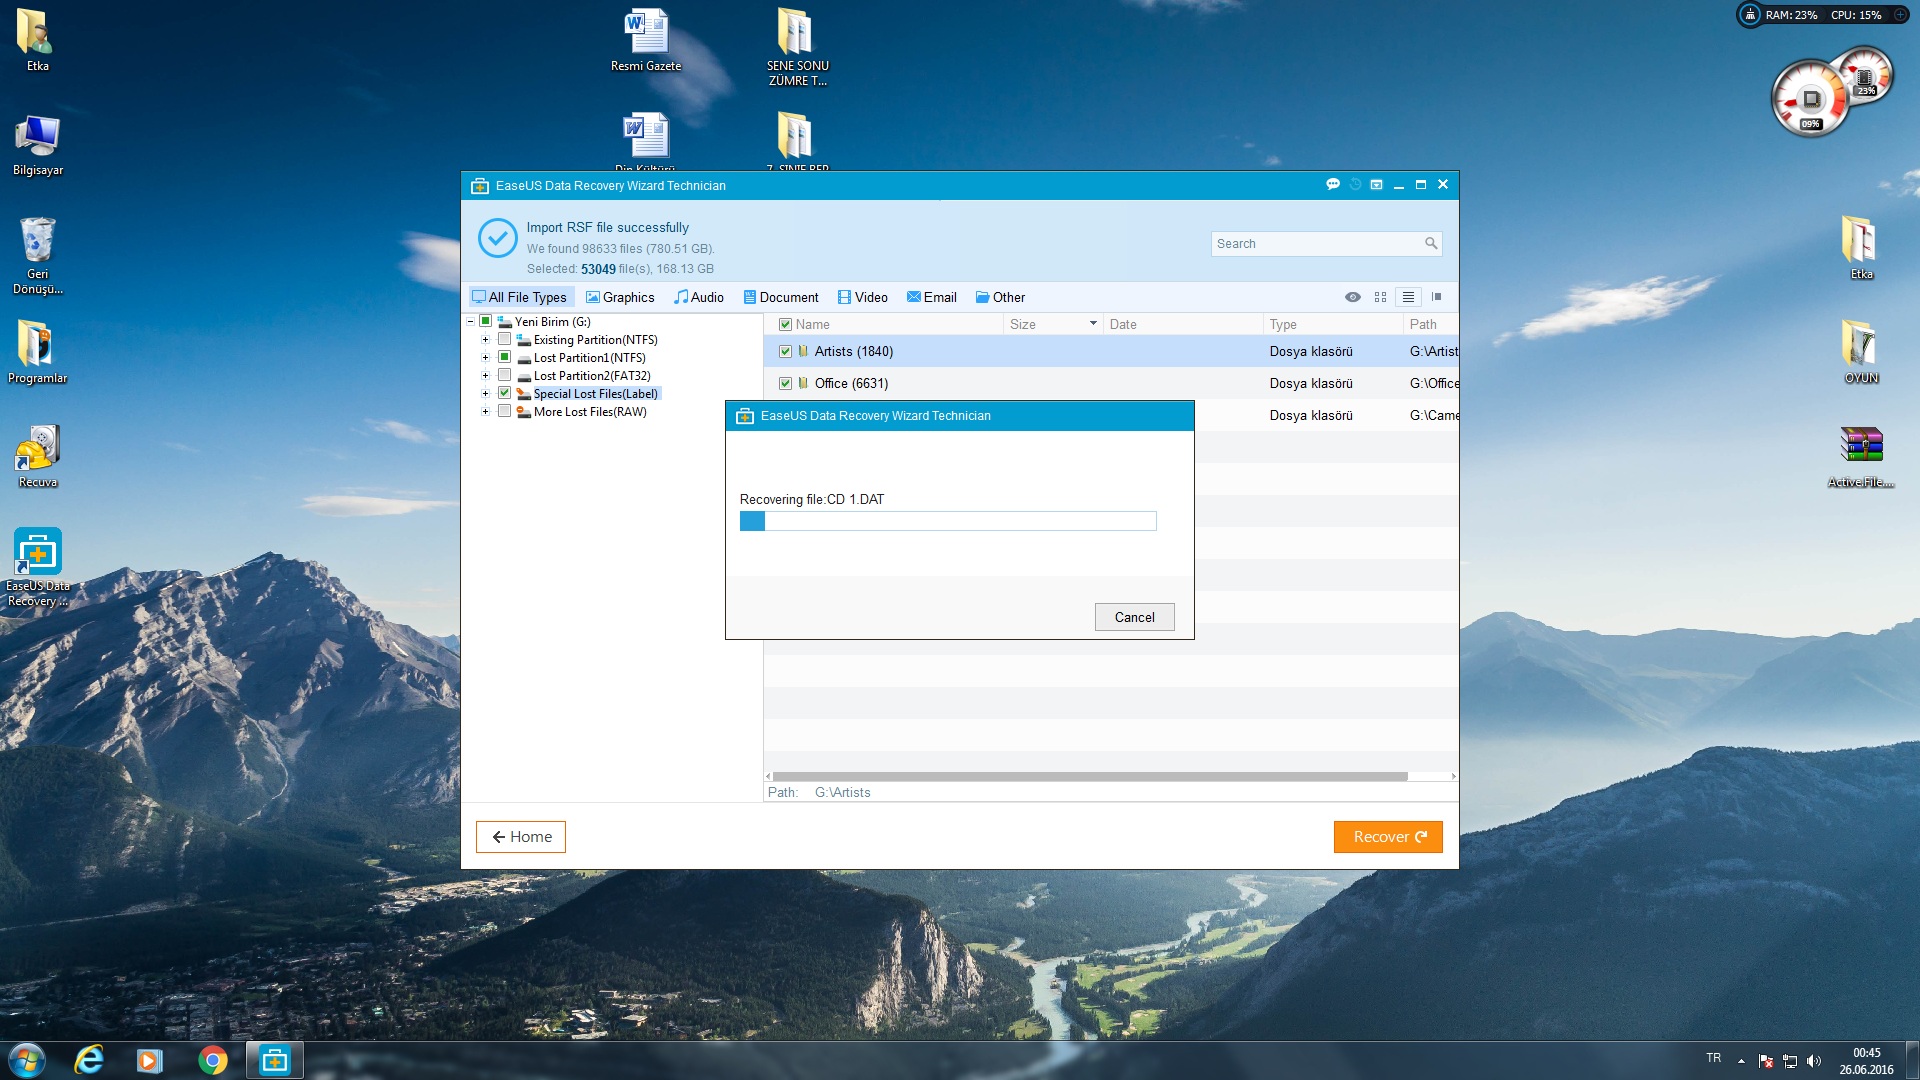Screen dimensions: 1920x1080
Task: Uncheck the Office (6631) row checkbox
Action: [785, 383]
